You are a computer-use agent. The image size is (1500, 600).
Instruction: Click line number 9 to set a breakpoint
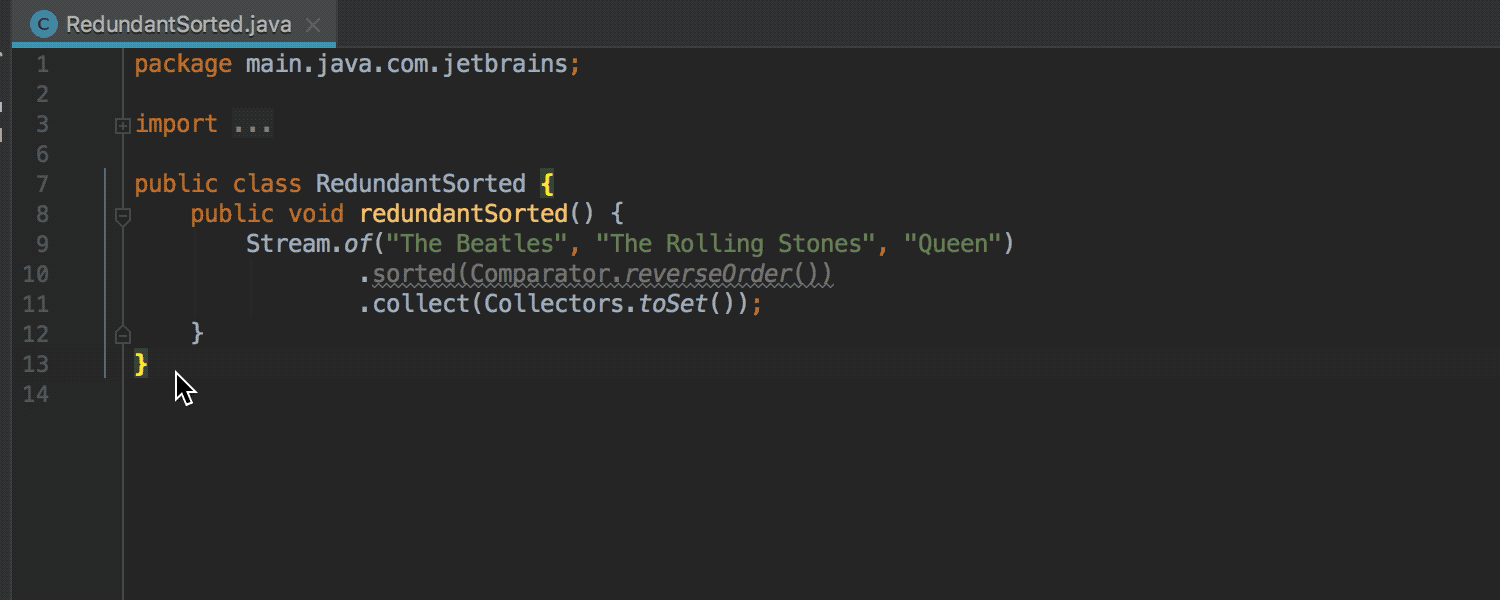(x=42, y=243)
